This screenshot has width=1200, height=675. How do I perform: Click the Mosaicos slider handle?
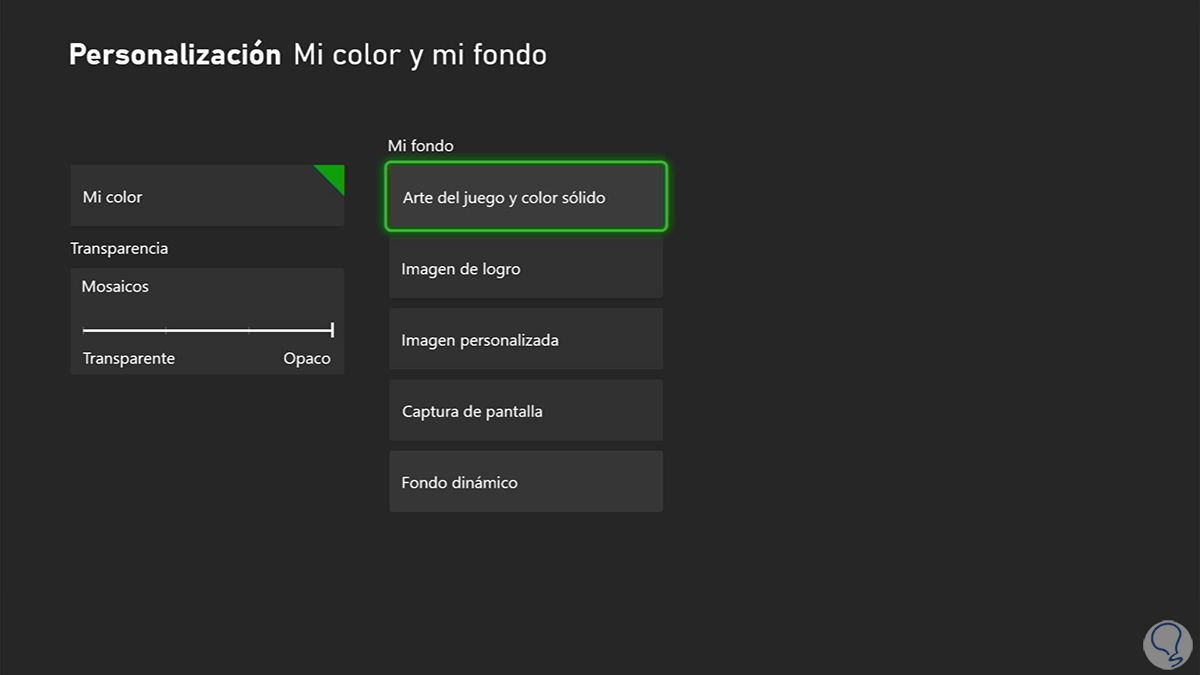tap(332, 329)
